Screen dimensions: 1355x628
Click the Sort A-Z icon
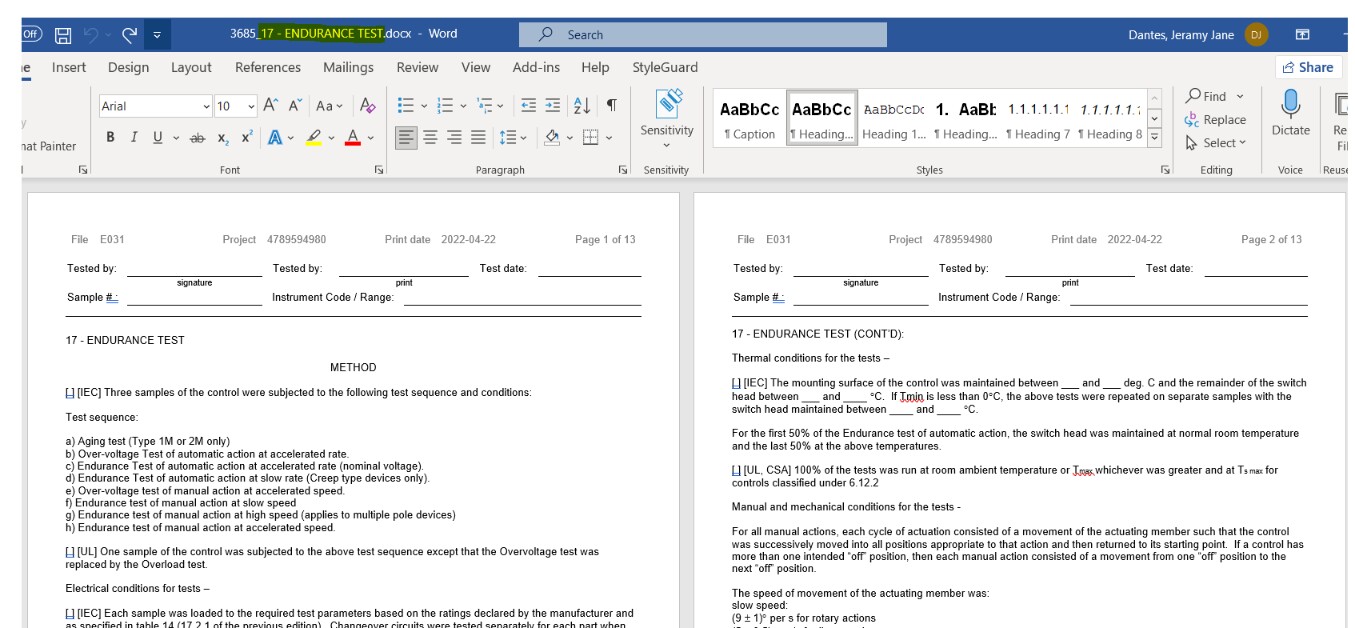tap(583, 106)
